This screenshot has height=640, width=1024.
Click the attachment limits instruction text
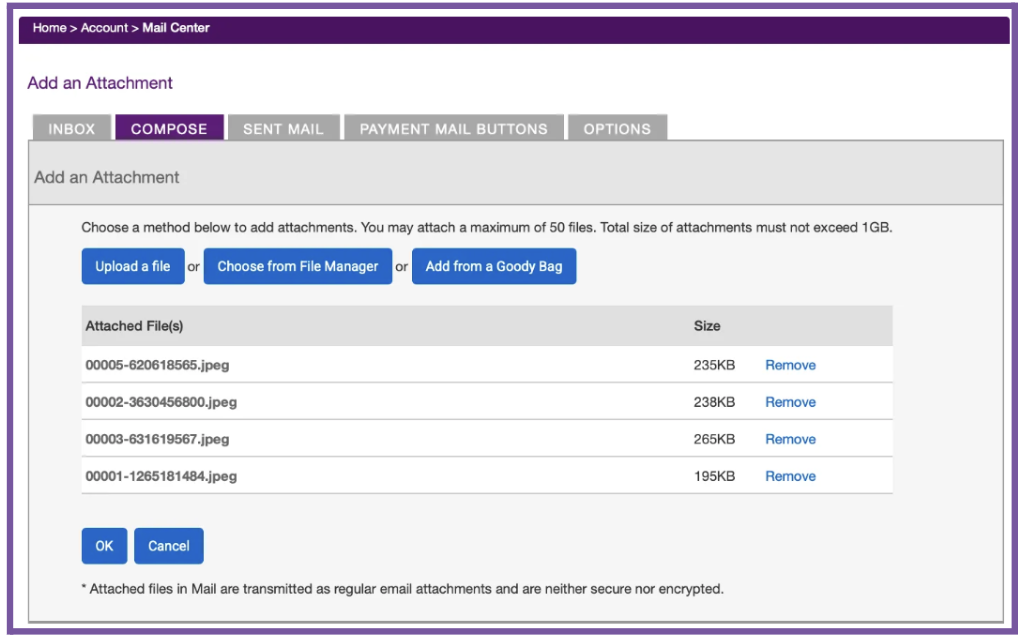click(x=487, y=227)
